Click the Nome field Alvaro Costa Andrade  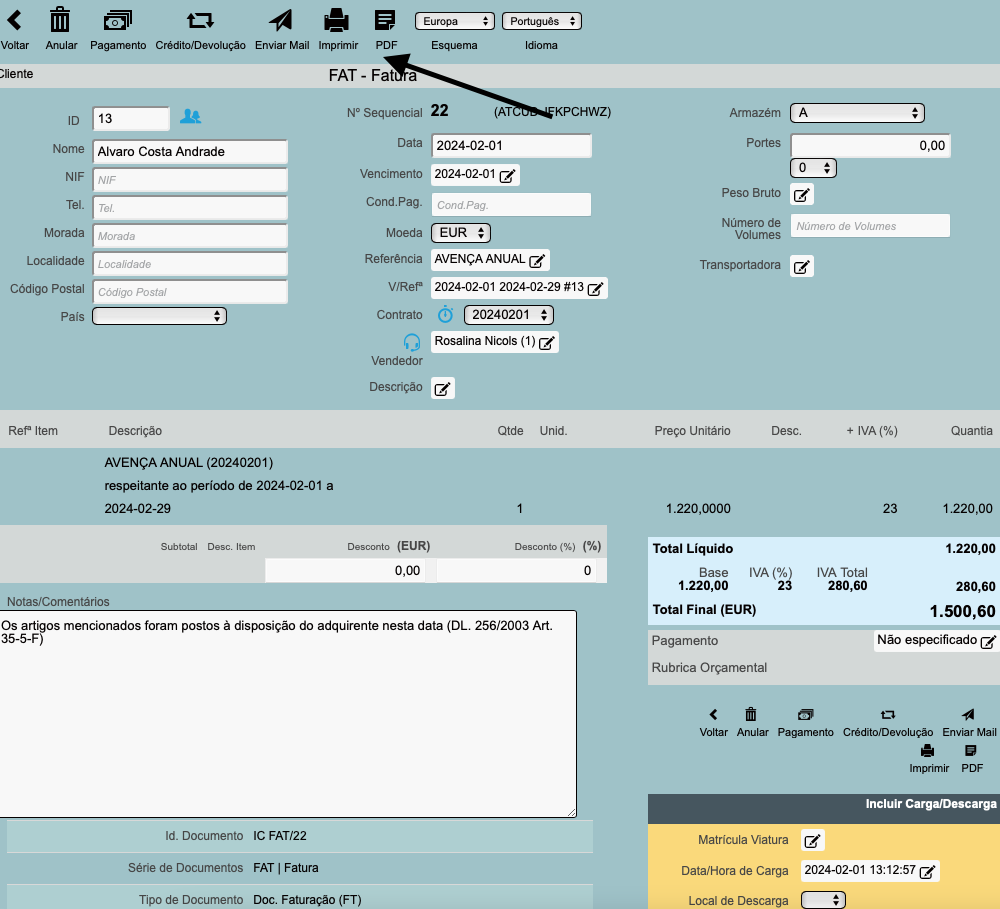click(190, 152)
